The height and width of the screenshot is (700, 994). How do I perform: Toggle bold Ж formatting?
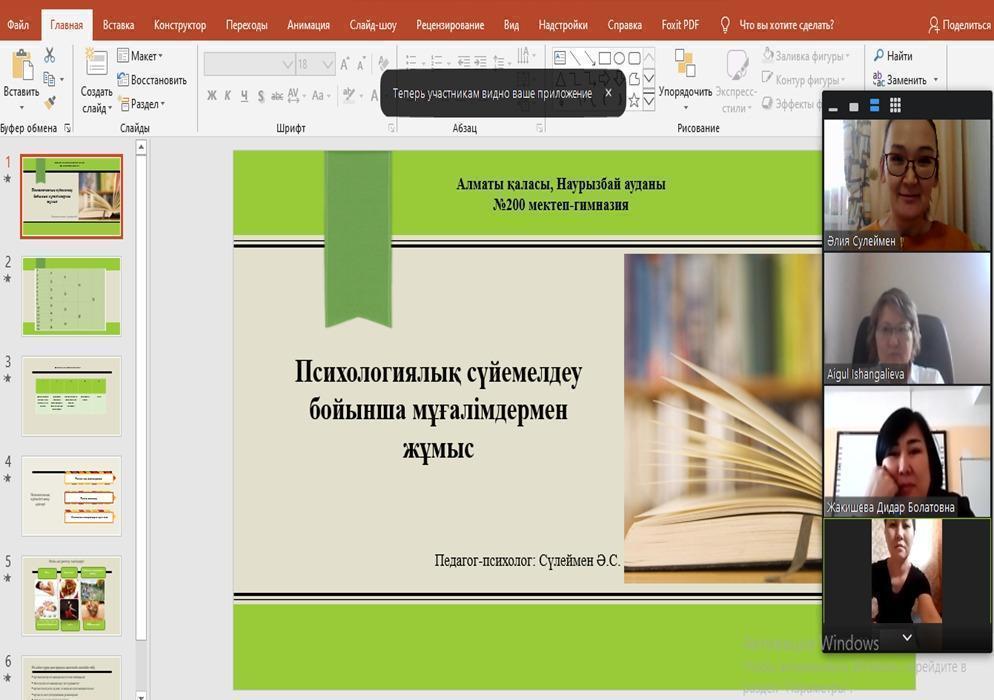click(x=212, y=96)
